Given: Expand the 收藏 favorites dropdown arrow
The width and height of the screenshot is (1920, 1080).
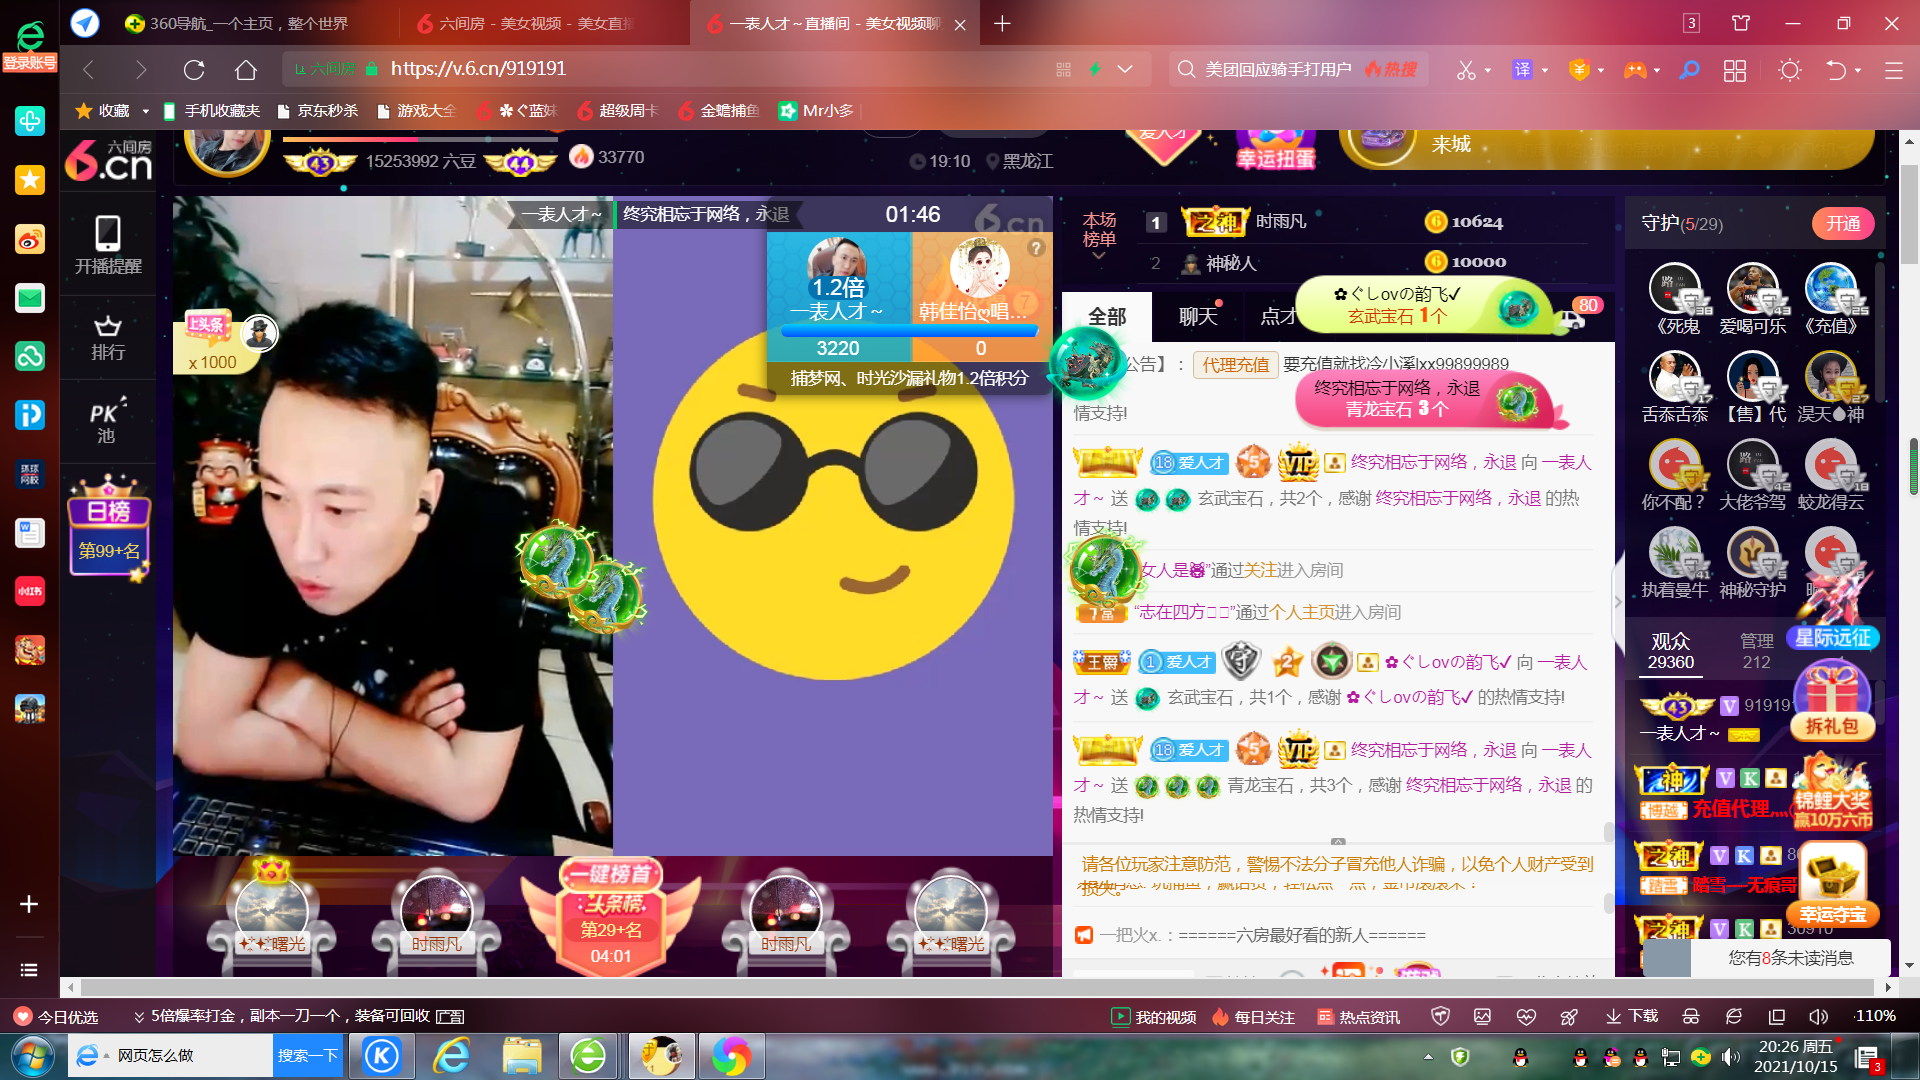Looking at the screenshot, I should point(145,111).
